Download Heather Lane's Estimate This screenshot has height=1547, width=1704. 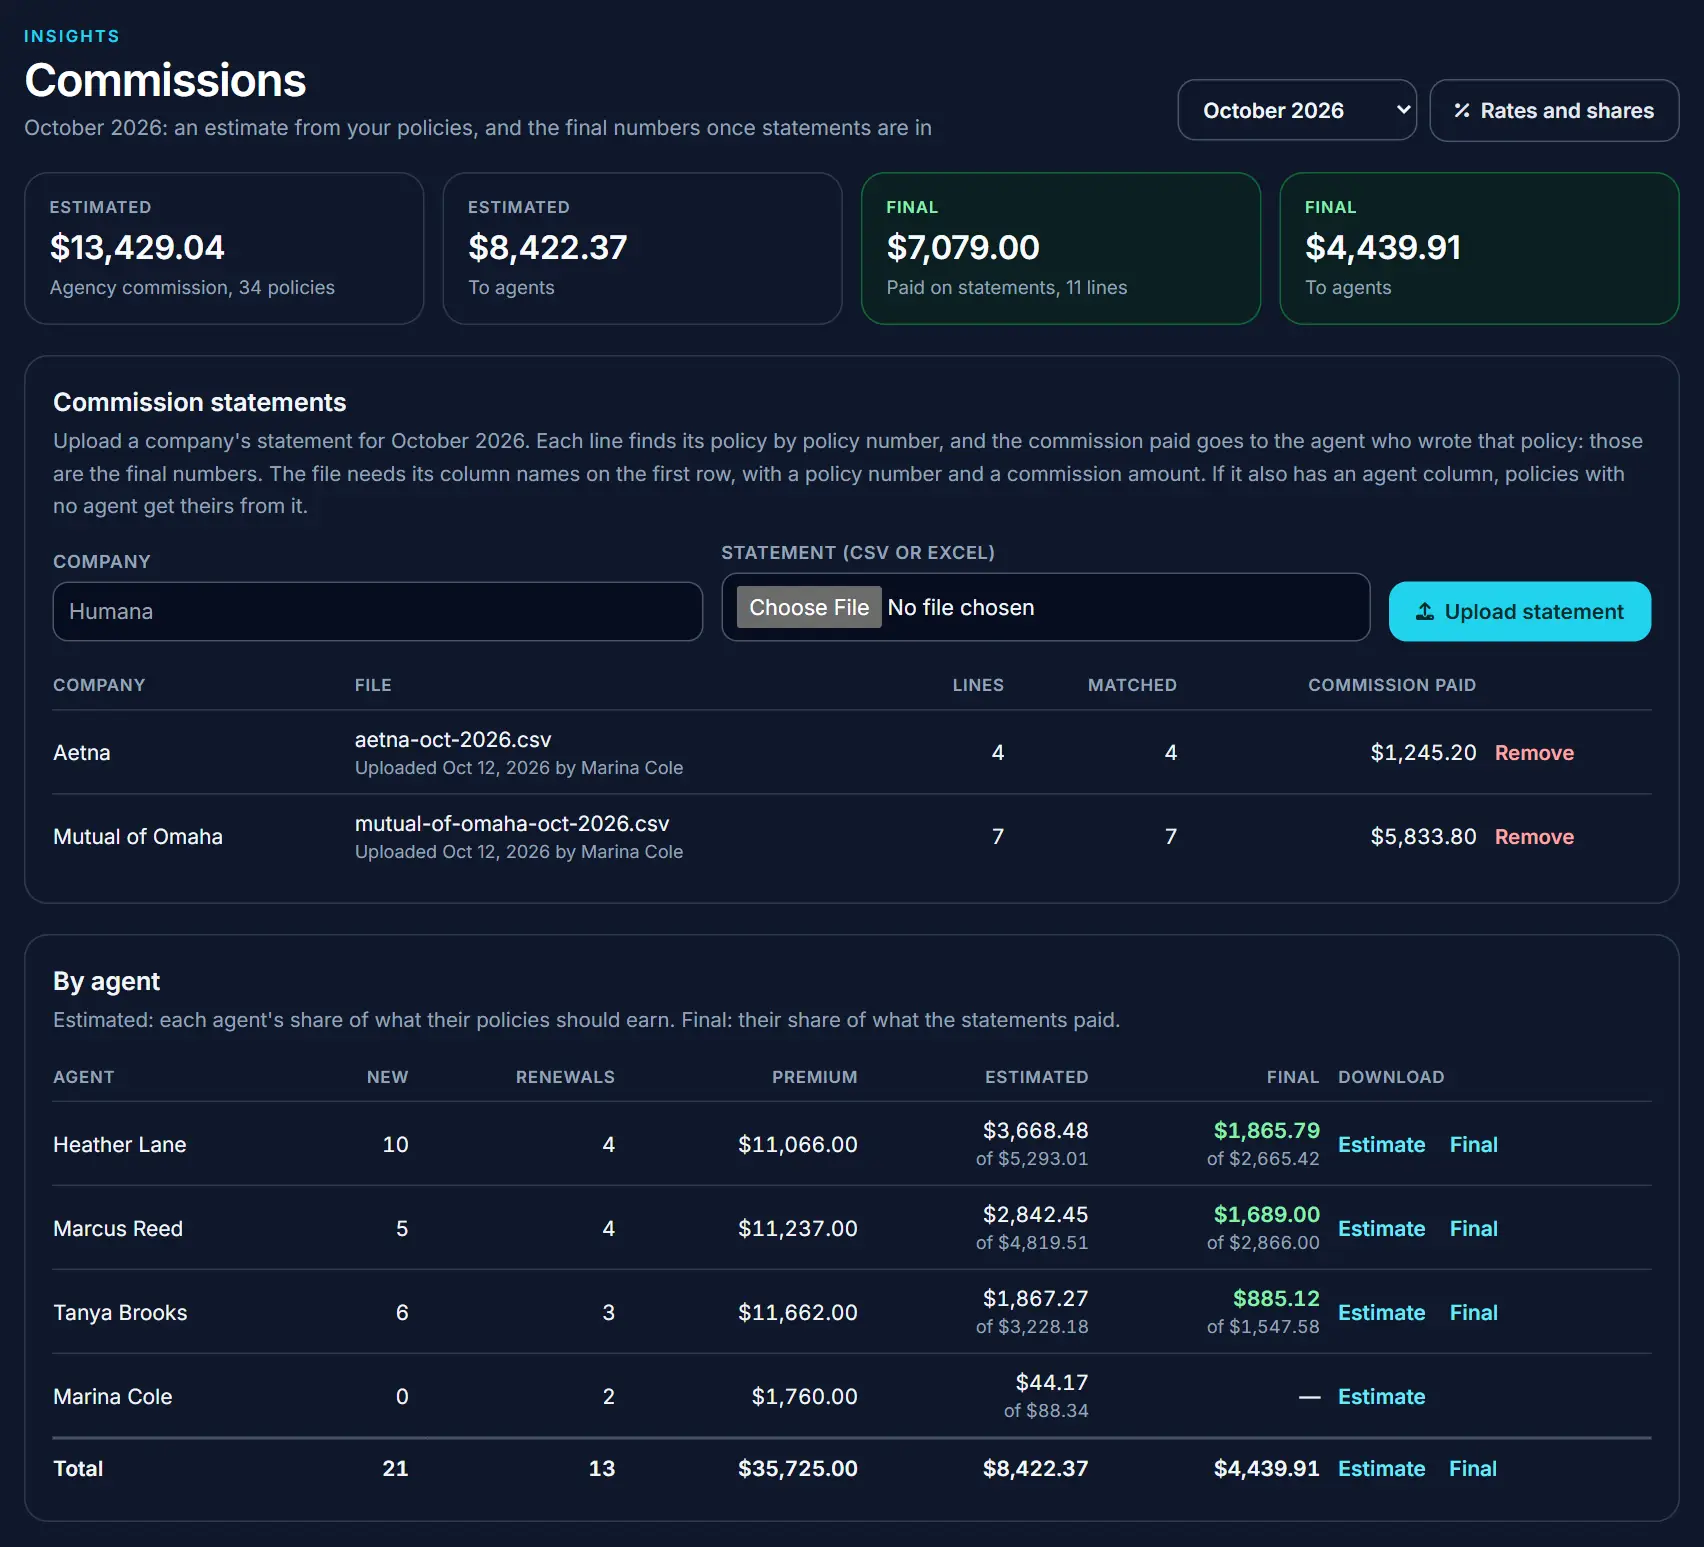click(x=1381, y=1145)
